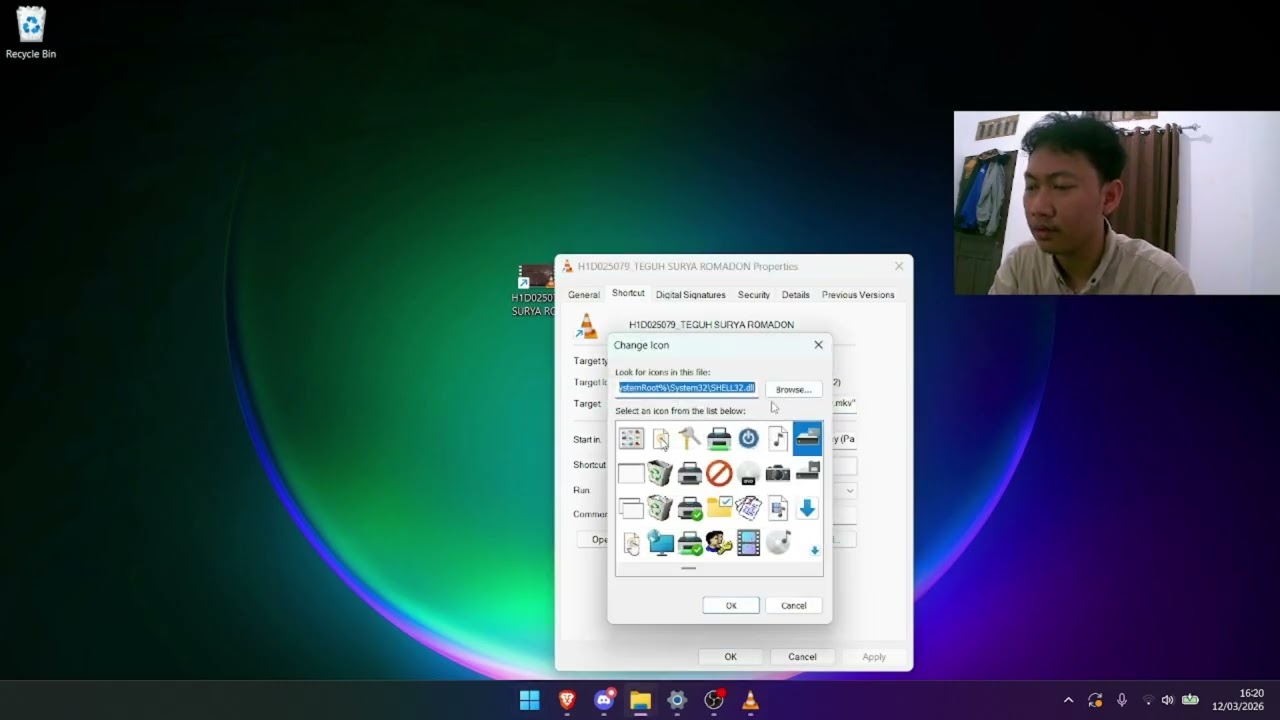Click OK in the Properties window
1280x720 pixels.
tap(730, 657)
